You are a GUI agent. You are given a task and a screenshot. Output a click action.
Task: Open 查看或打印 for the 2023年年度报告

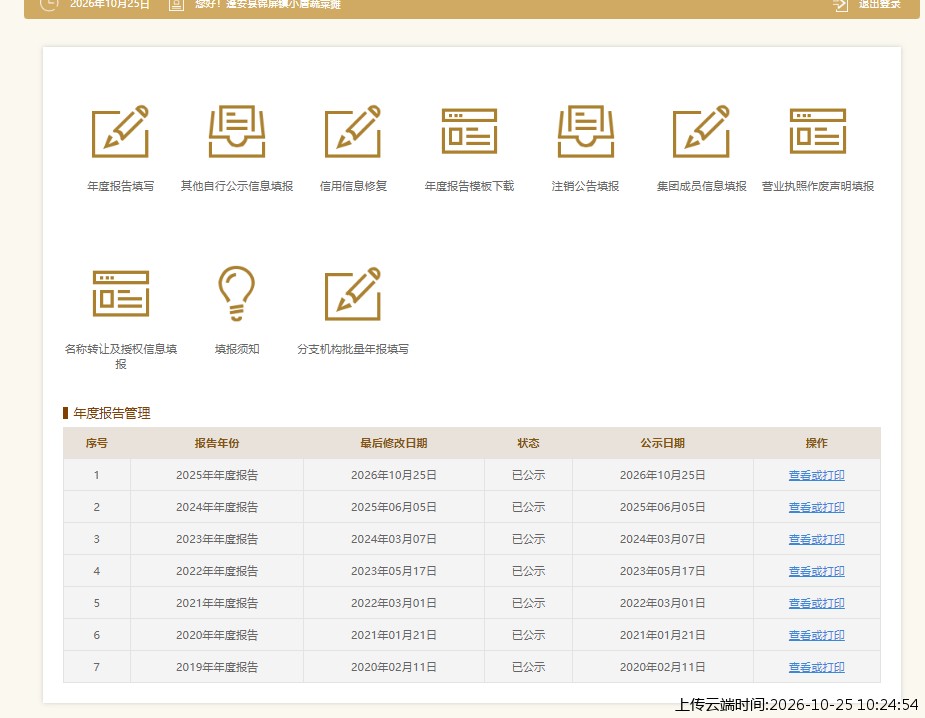[816, 539]
